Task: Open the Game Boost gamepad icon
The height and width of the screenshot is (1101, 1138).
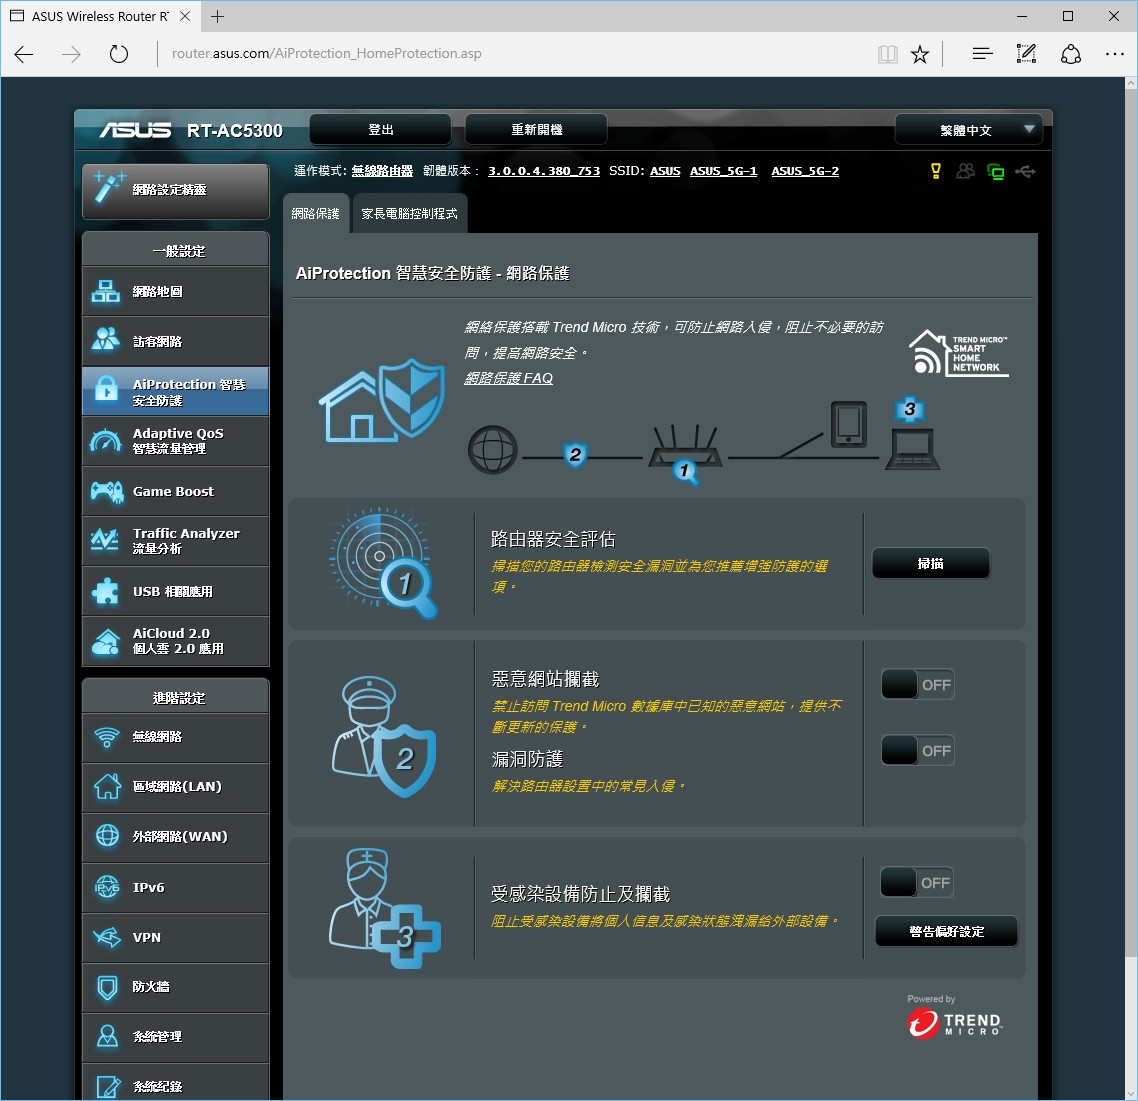Action: 107,491
